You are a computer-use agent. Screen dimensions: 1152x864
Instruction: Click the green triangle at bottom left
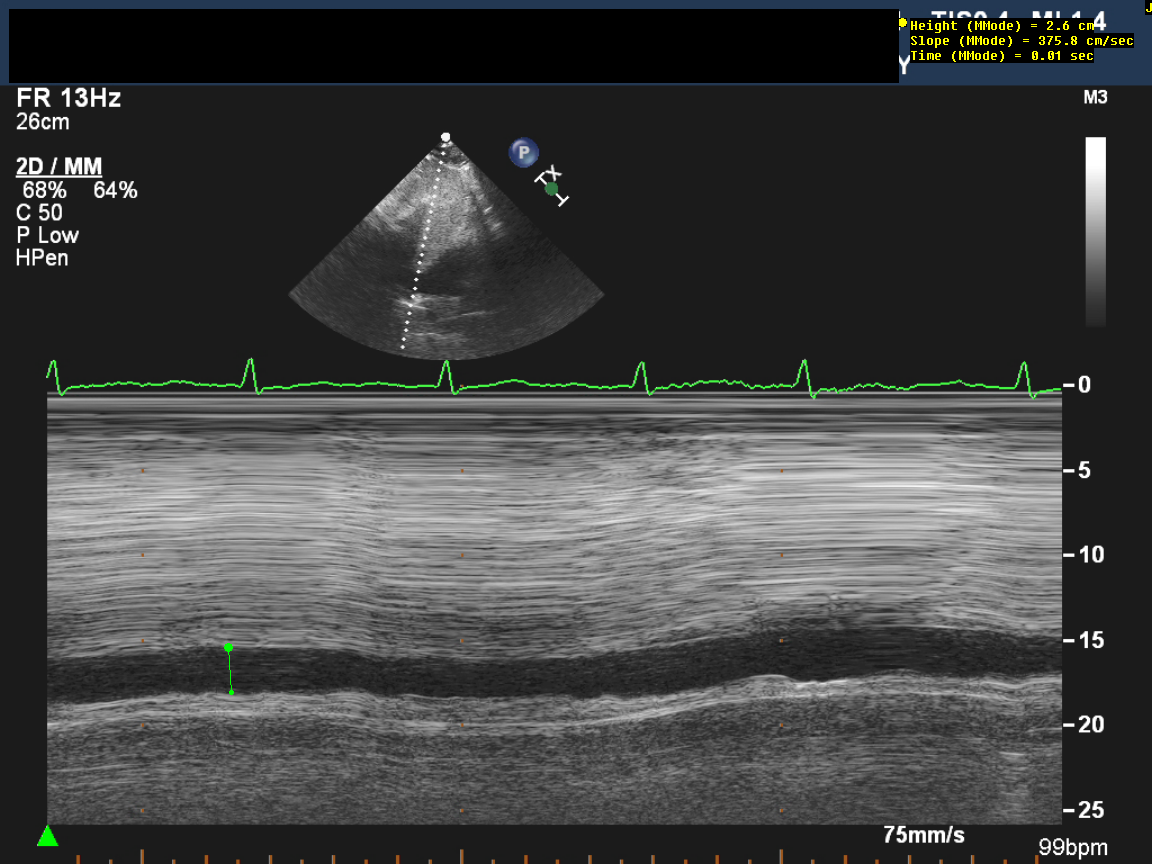[47, 836]
